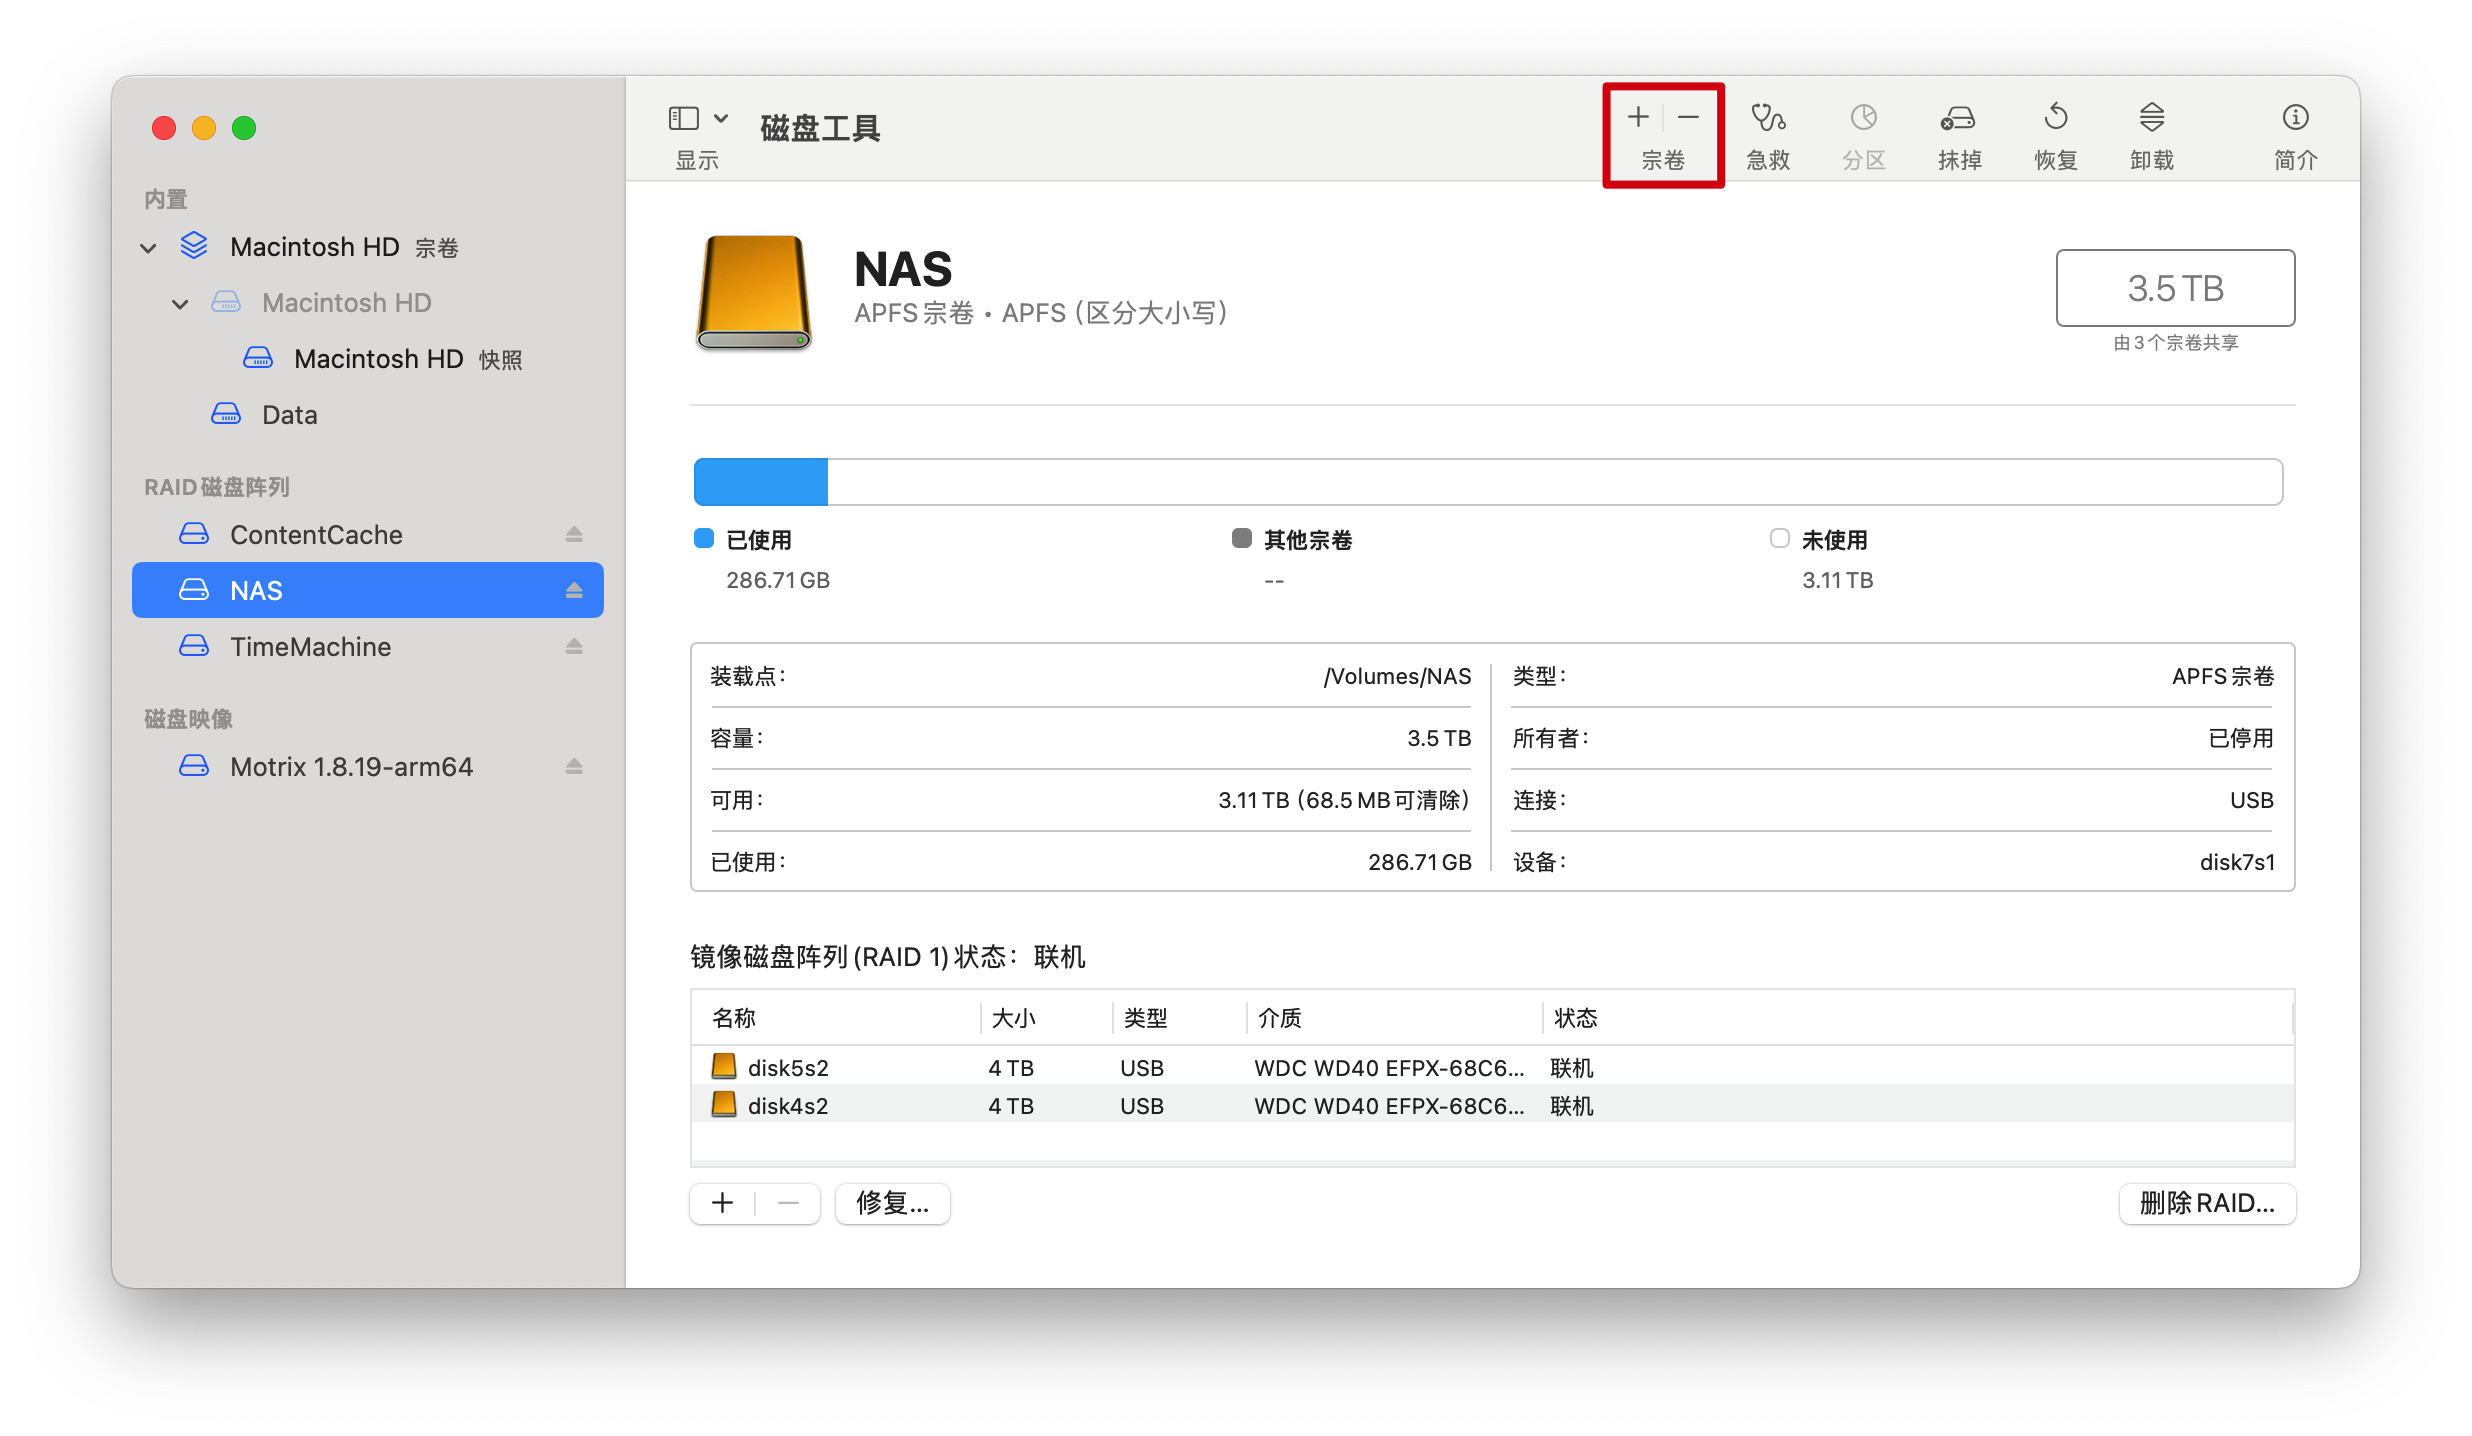
Task: Add a disk to RAID with plus button
Action: click(x=722, y=1203)
